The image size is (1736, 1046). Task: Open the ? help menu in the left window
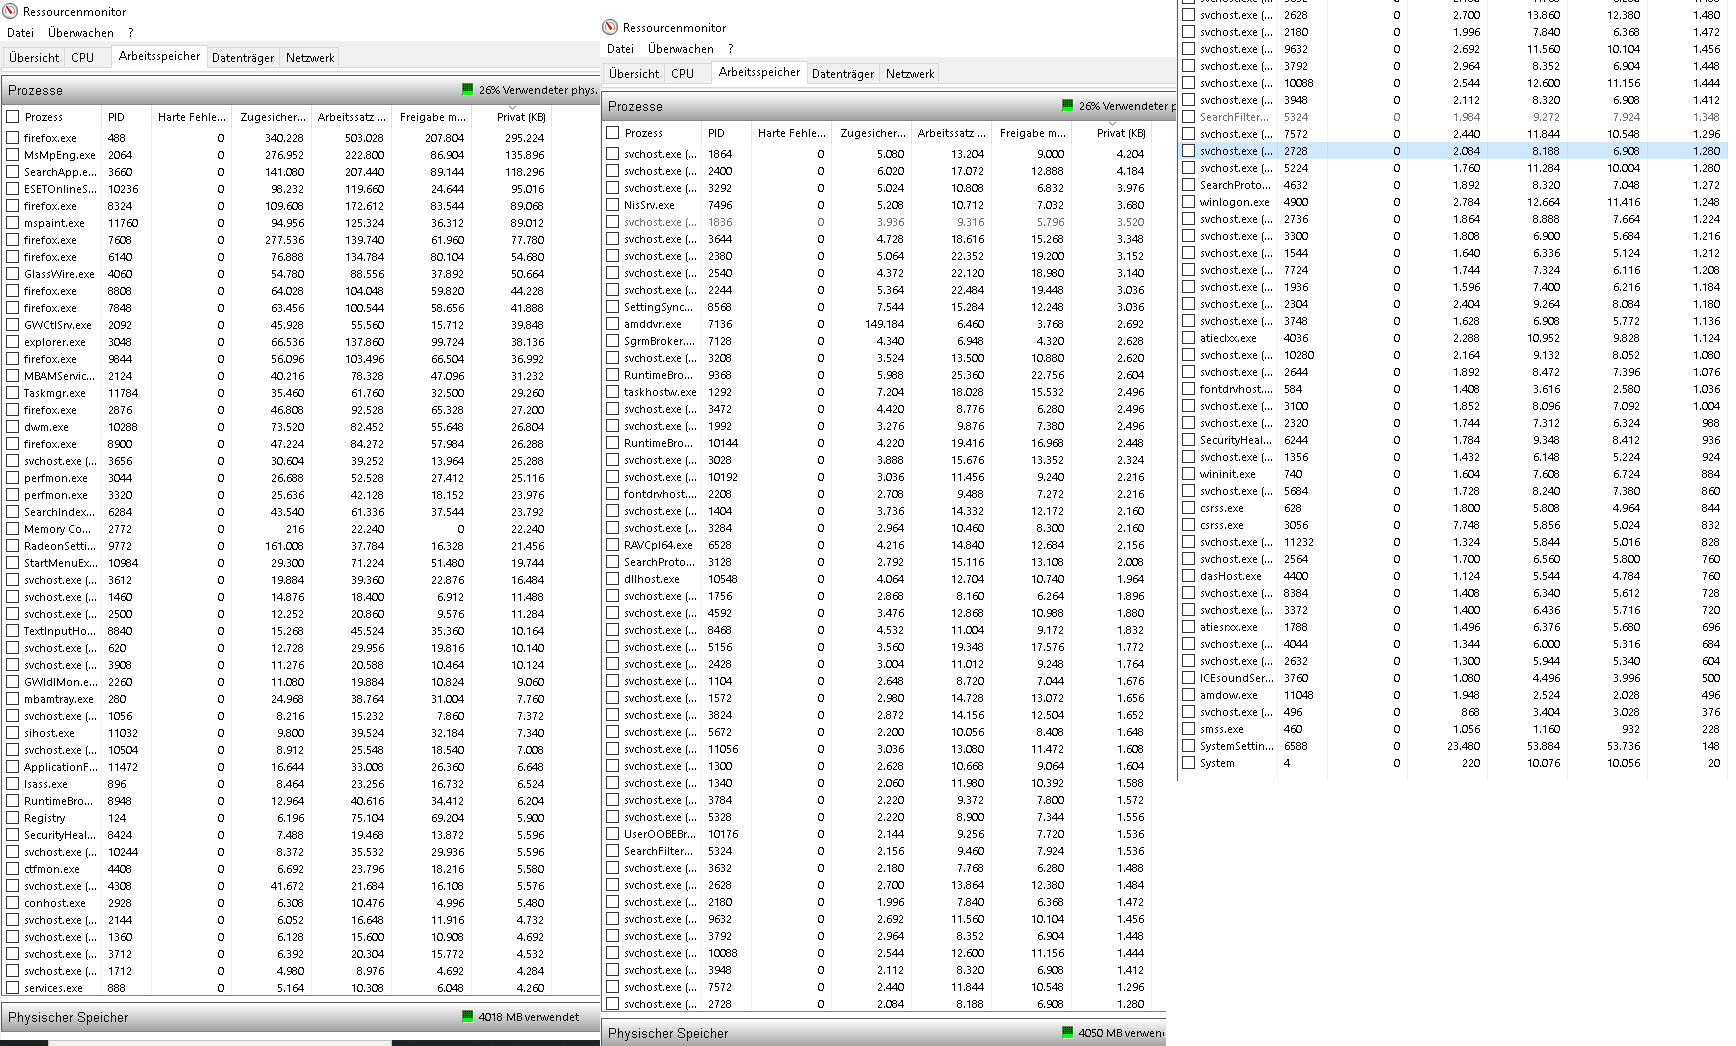[130, 33]
